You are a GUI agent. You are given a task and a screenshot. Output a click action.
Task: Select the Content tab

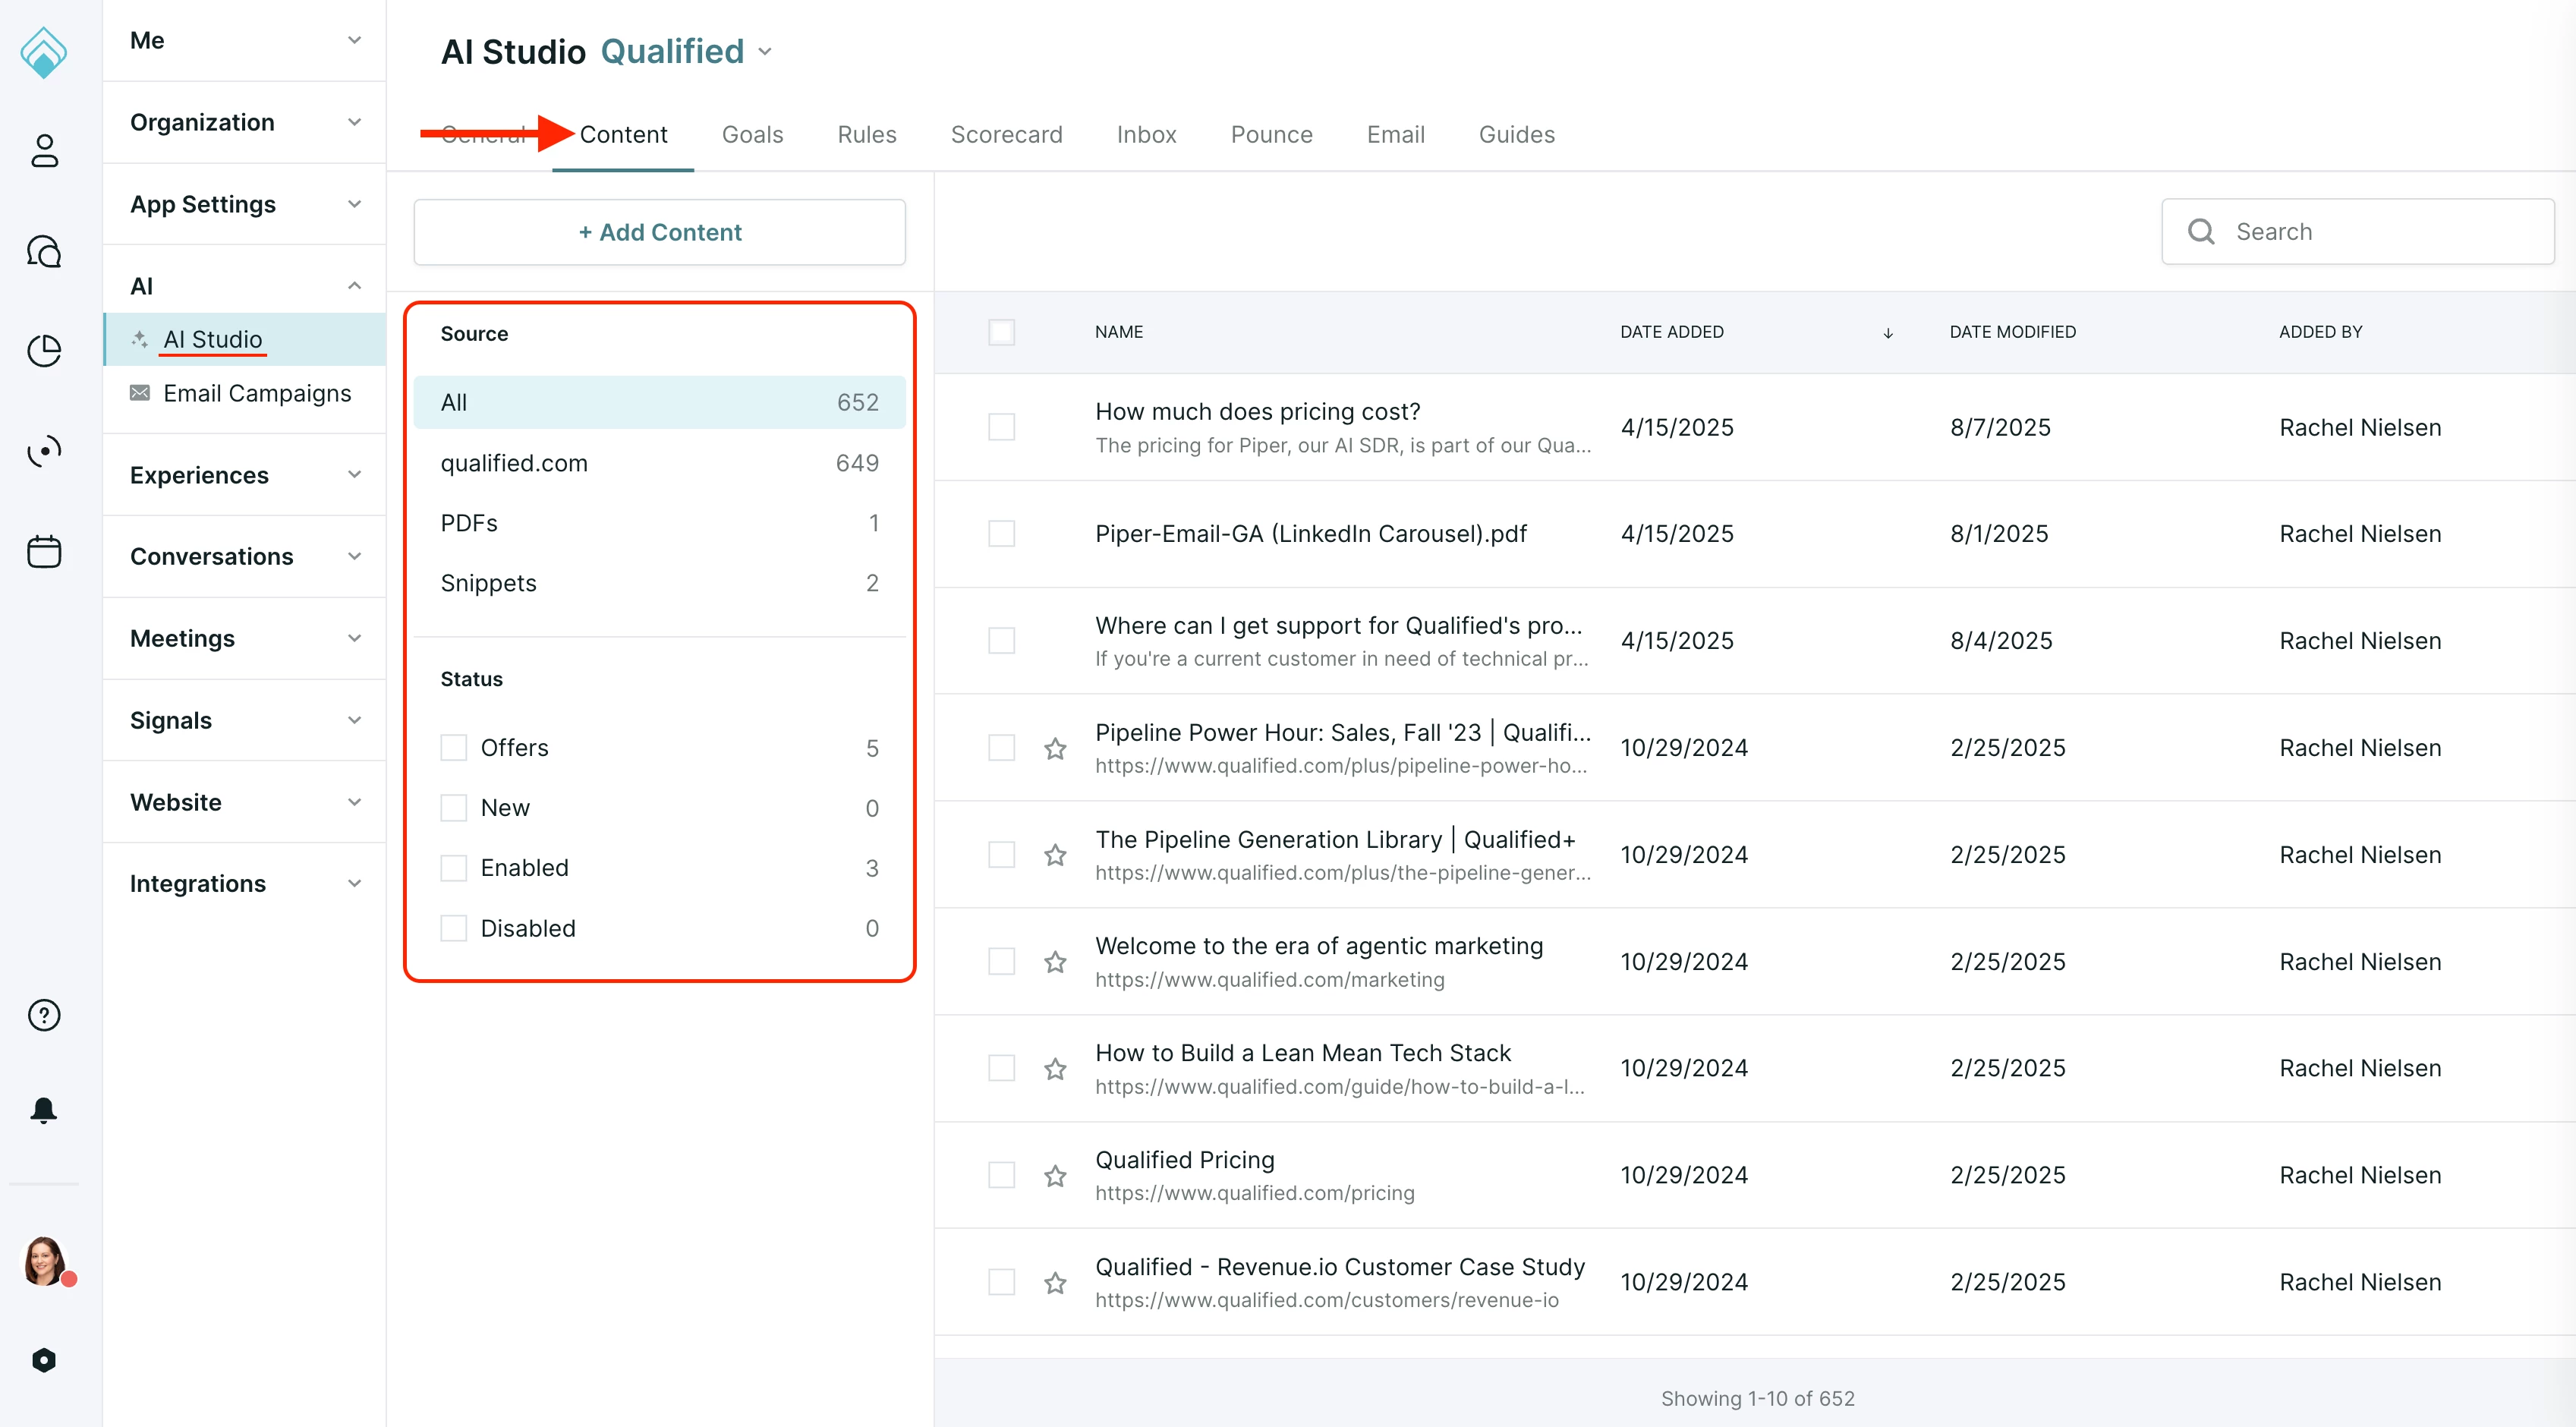click(623, 134)
